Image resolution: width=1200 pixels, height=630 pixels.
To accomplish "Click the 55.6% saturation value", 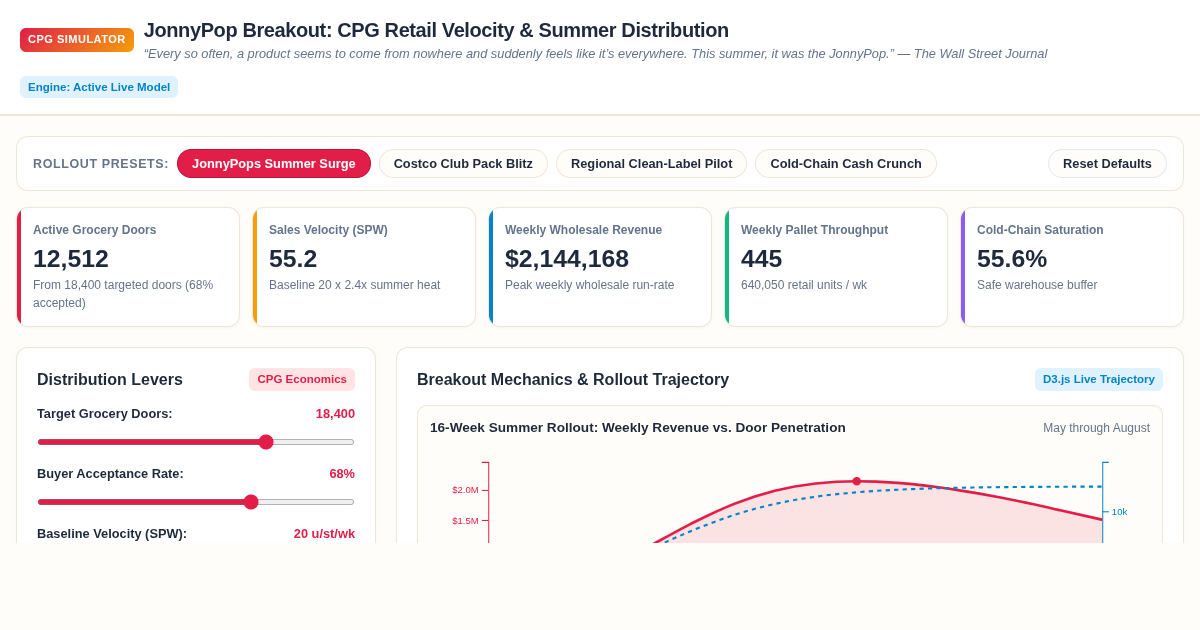I will click(1012, 259).
